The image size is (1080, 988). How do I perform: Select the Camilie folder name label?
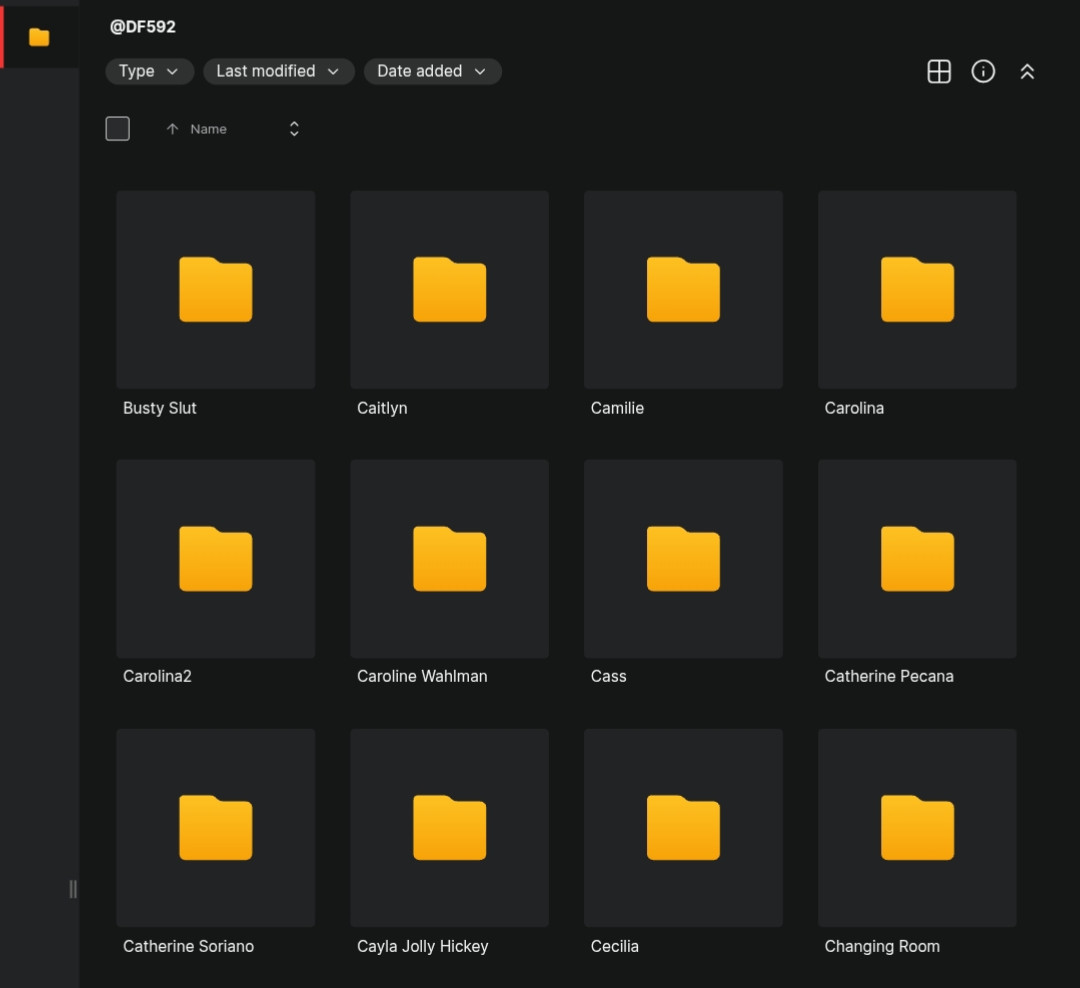[x=617, y=408]
